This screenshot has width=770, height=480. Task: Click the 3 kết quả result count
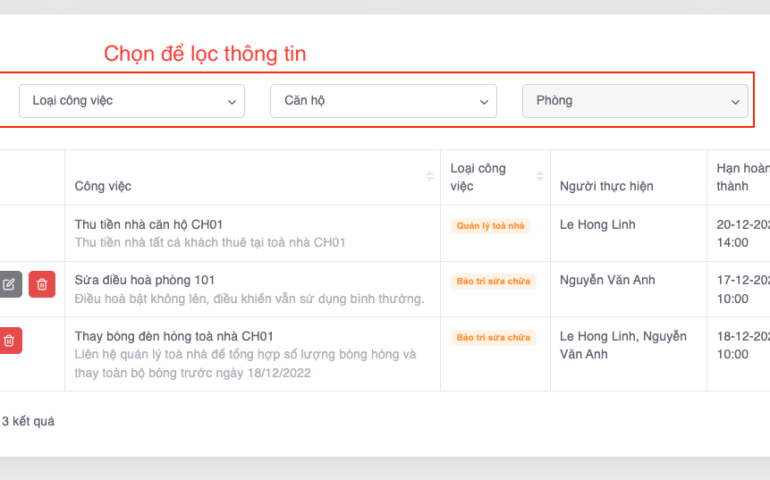coord(28,421)
